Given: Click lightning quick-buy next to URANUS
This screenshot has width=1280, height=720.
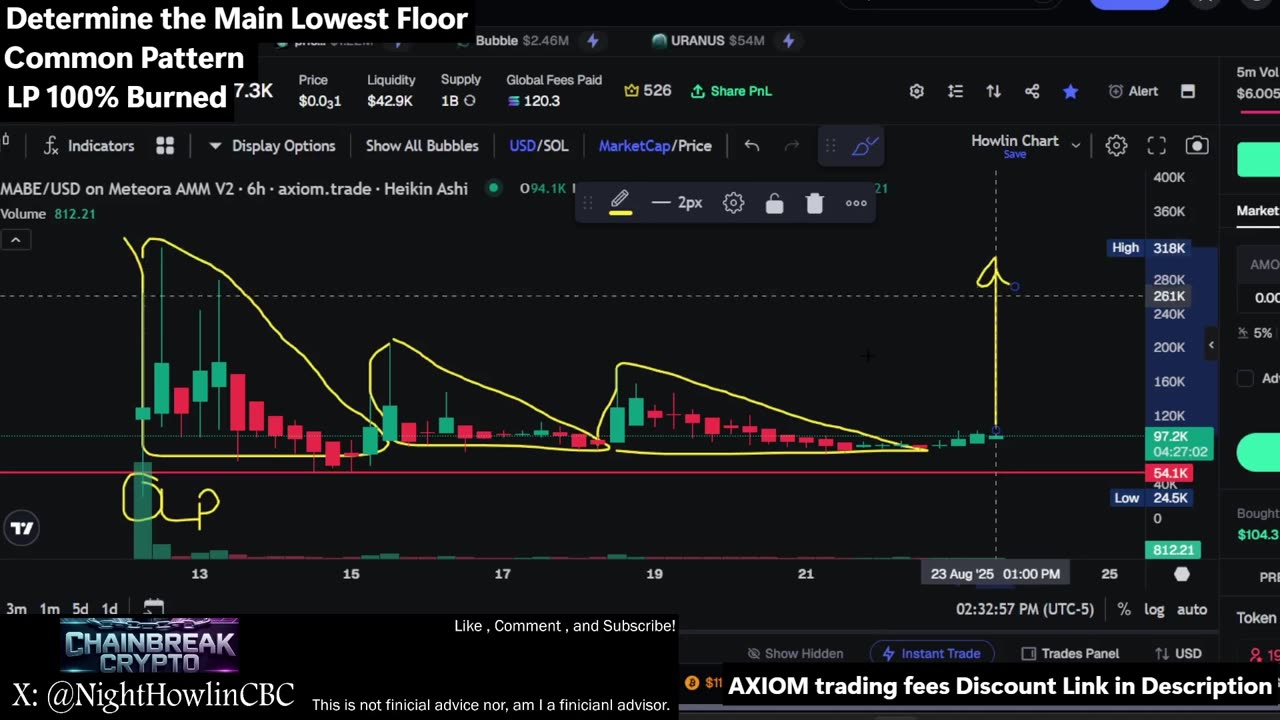Looking at the screenshot, I should [x=788, y=41].
